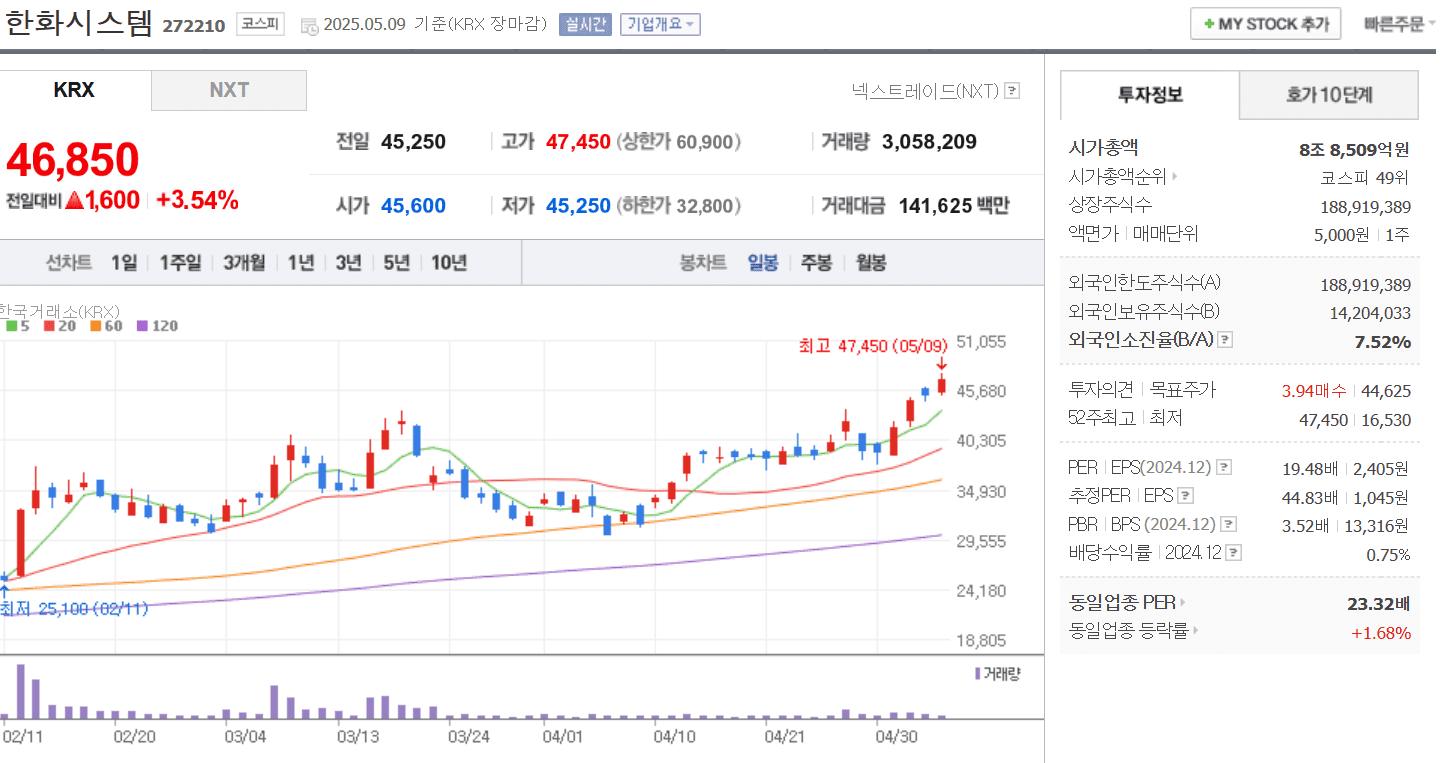Click the orange 60-day moving average swatch
This screenshot has height=763, width=1446.
94,326
